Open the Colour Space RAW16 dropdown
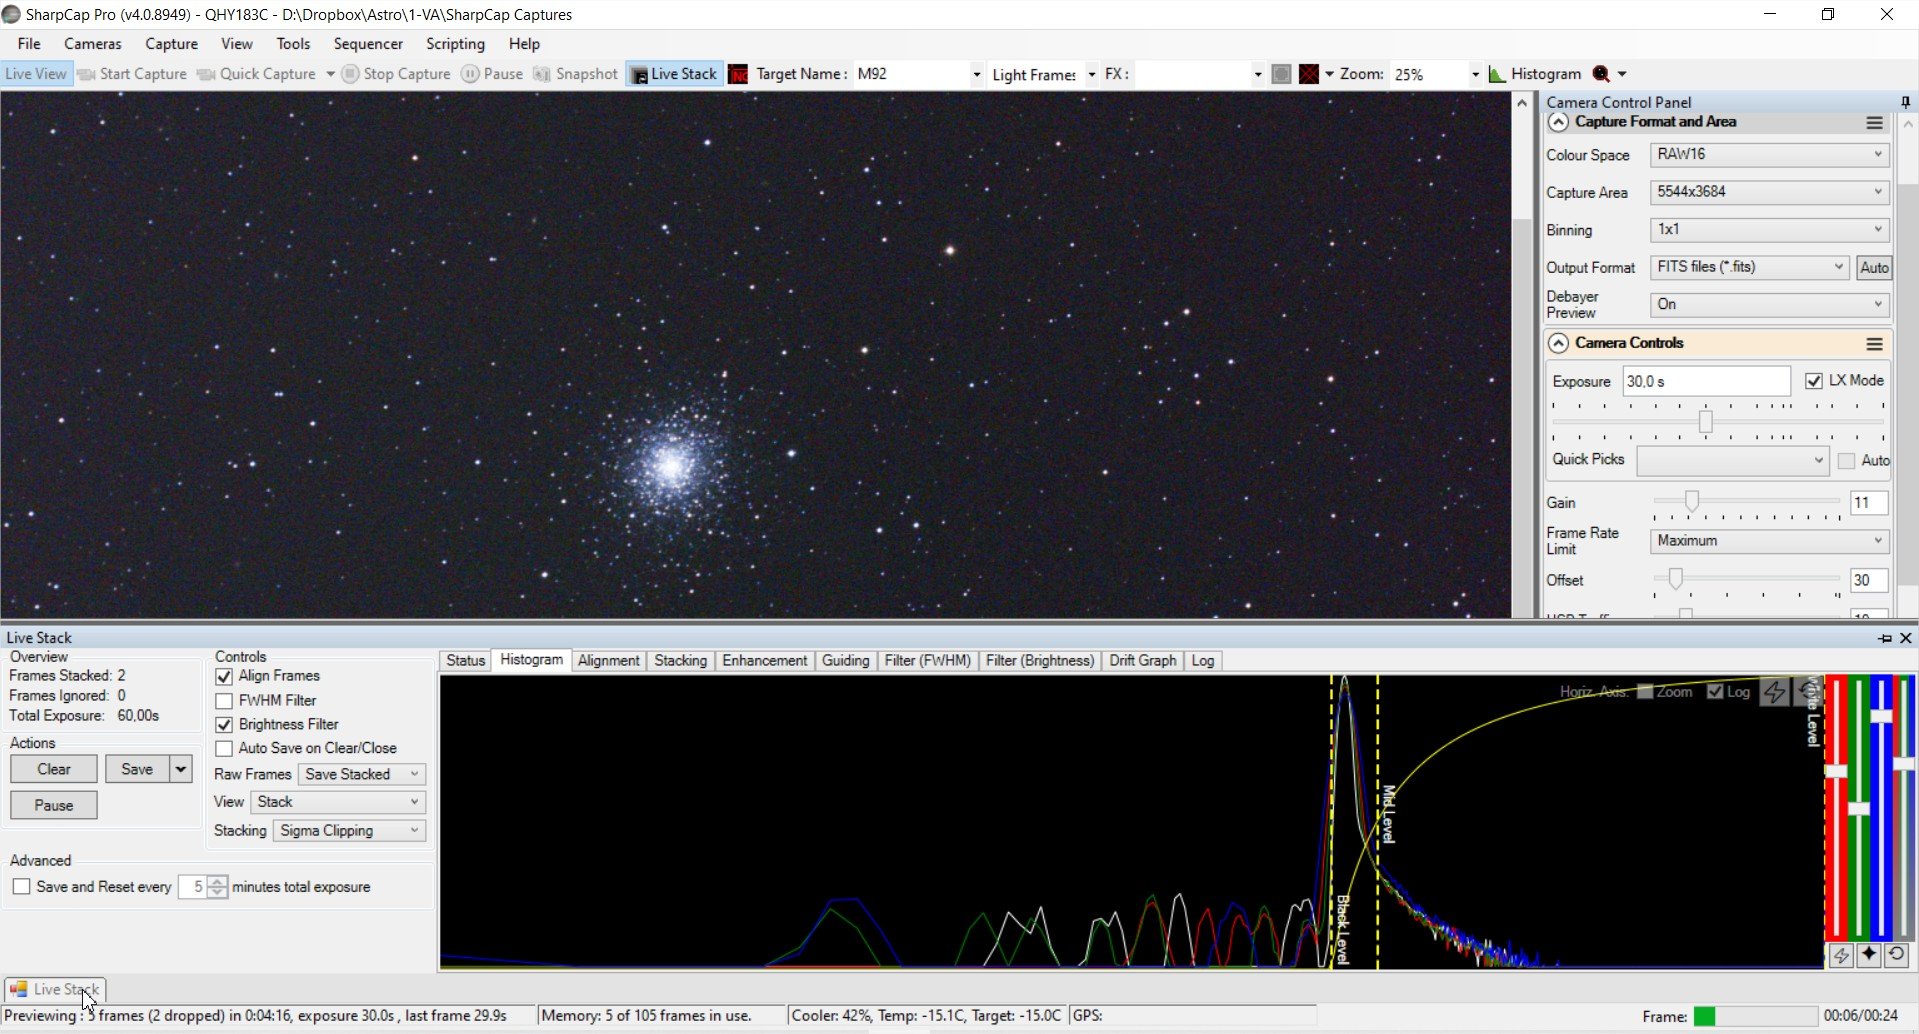 point(1769,155)
